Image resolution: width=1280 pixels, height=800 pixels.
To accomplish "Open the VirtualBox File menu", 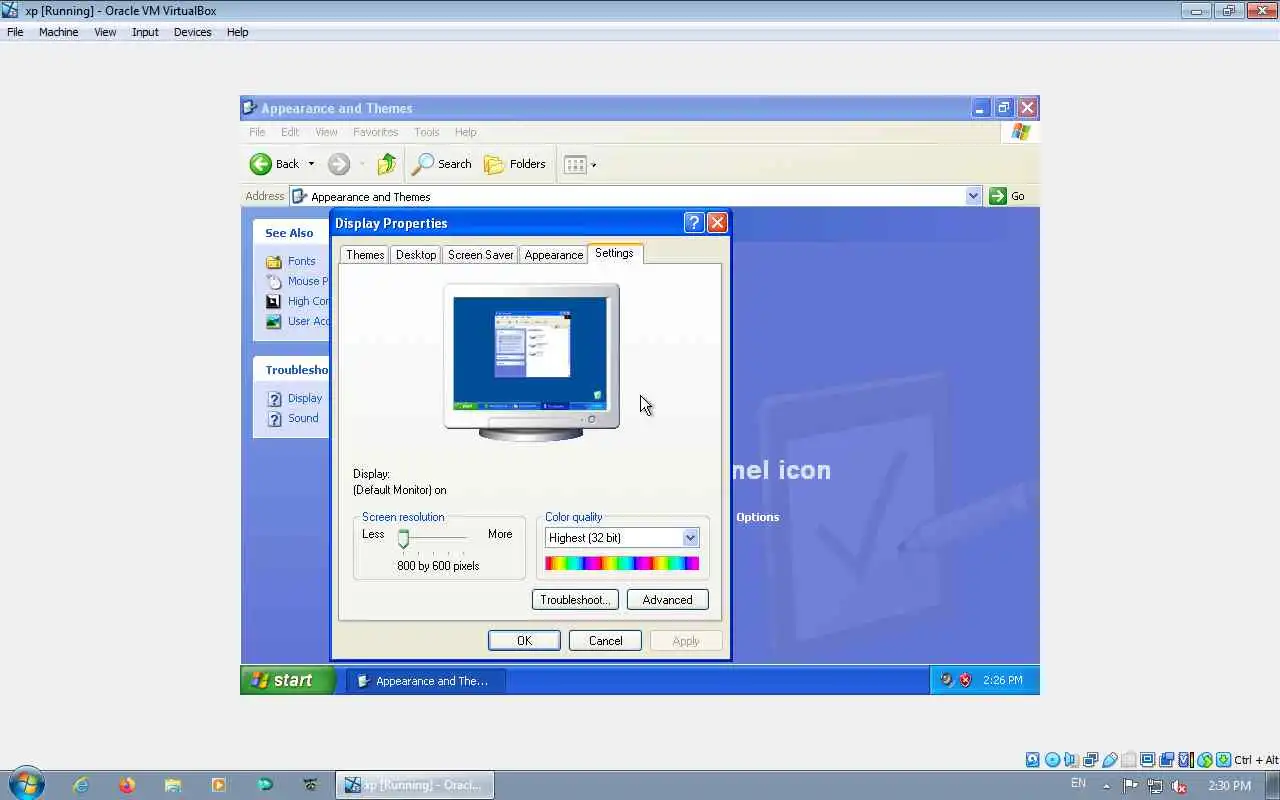I will [x=15, y=32].
